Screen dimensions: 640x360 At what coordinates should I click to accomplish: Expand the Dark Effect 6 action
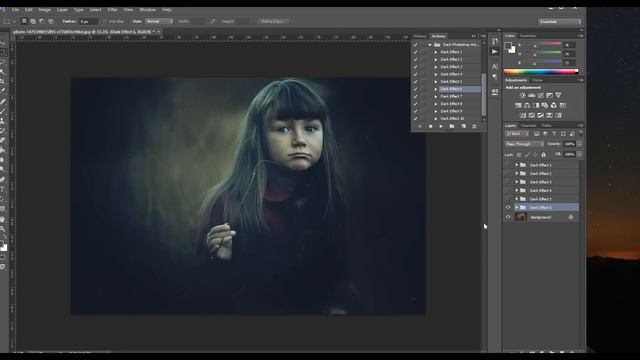[436, 89]
